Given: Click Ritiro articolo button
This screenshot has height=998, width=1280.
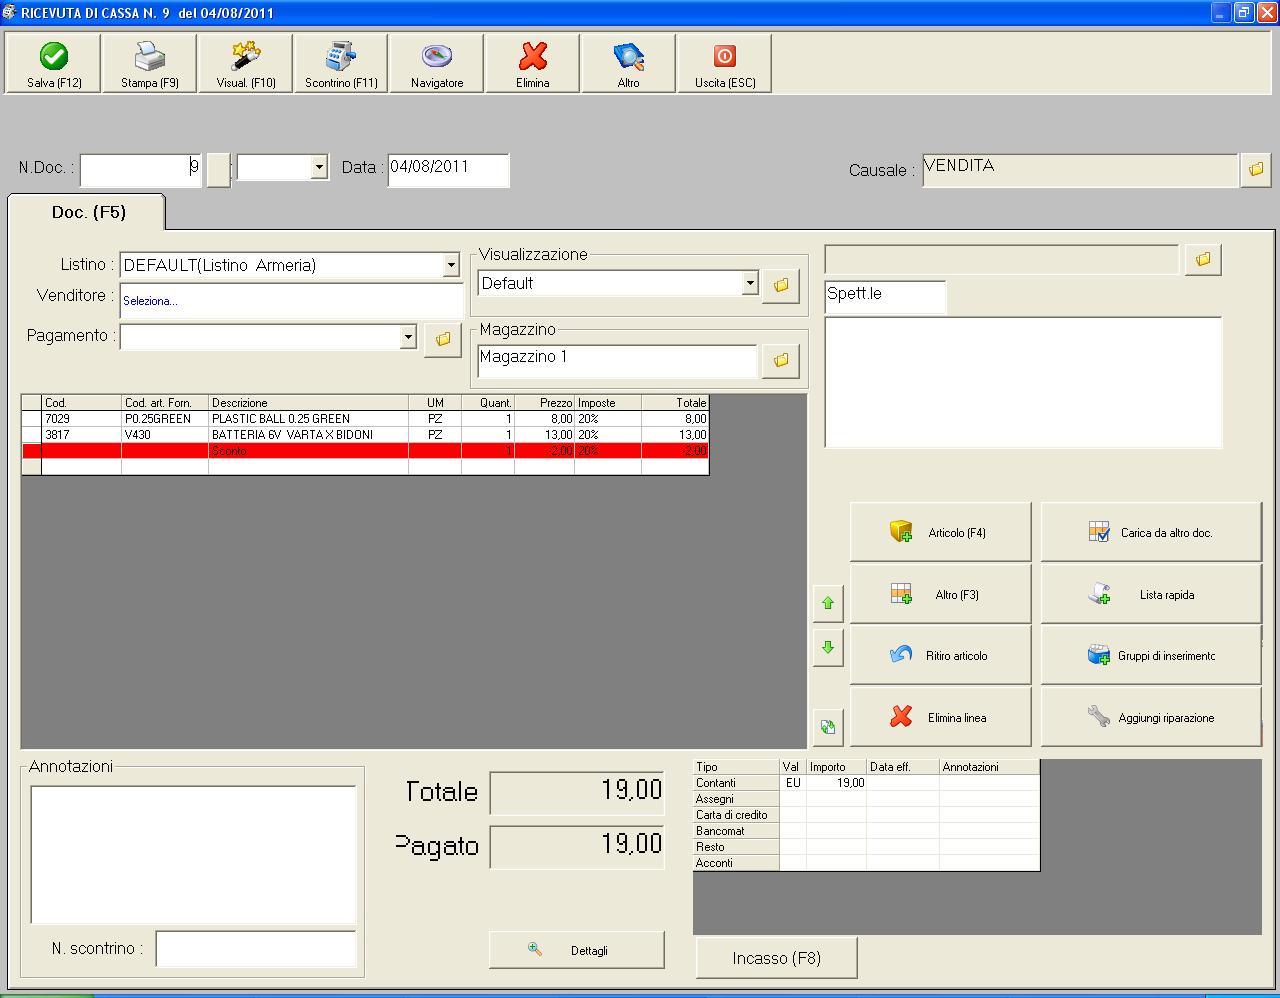Looking at the screenshot, I should [x=941, y=656].
